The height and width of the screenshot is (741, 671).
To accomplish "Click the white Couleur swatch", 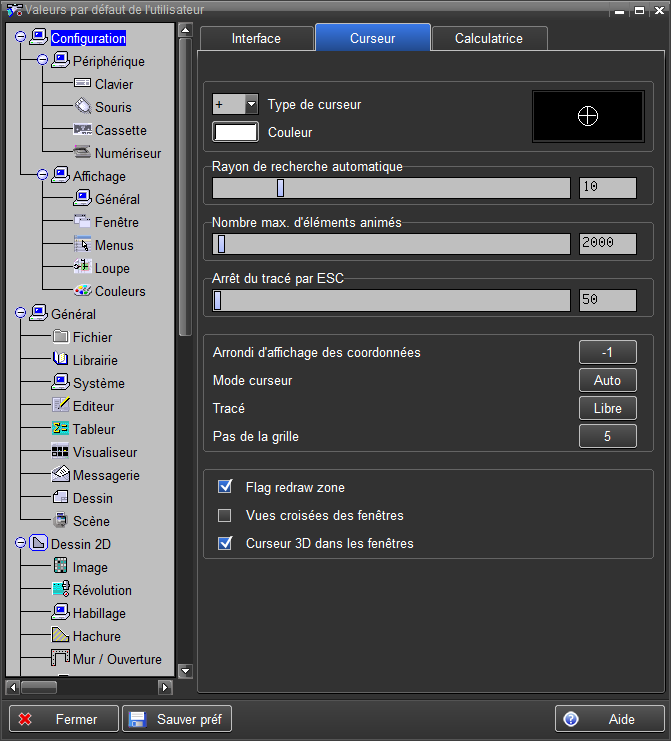I will click(x=236, y=132).
